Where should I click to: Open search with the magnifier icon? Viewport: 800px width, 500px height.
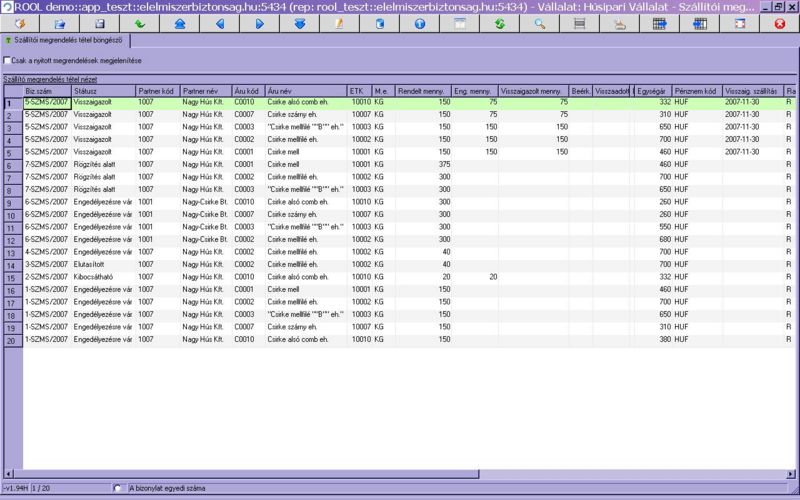pos(539,23)
